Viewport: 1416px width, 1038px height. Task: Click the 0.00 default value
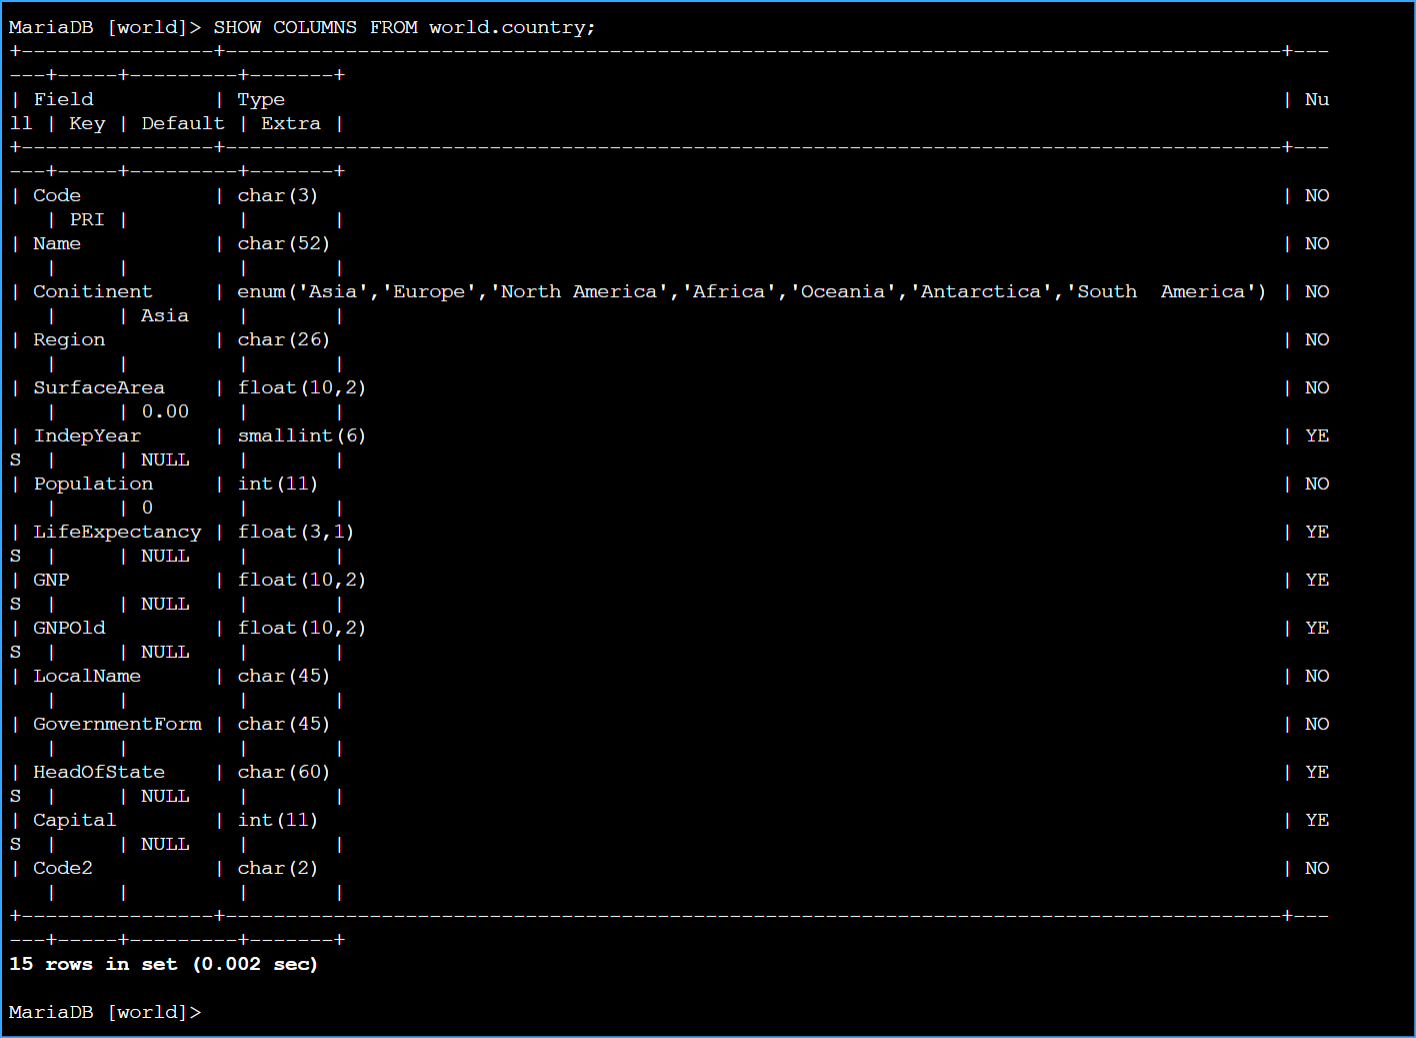click(165, 411)
